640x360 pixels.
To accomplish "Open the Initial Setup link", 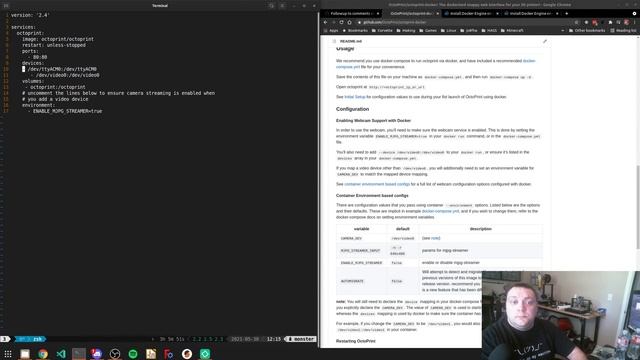I will tap(355, 97).
